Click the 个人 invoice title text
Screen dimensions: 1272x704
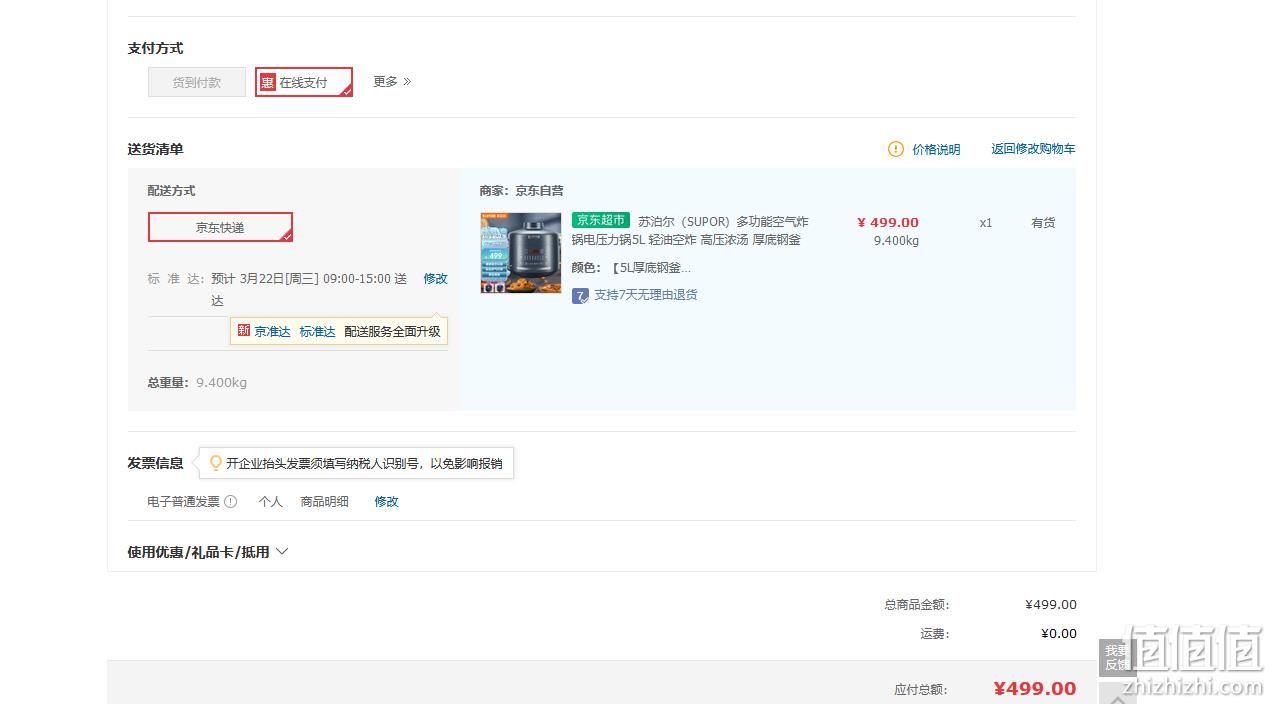click(x=270, y=502)
